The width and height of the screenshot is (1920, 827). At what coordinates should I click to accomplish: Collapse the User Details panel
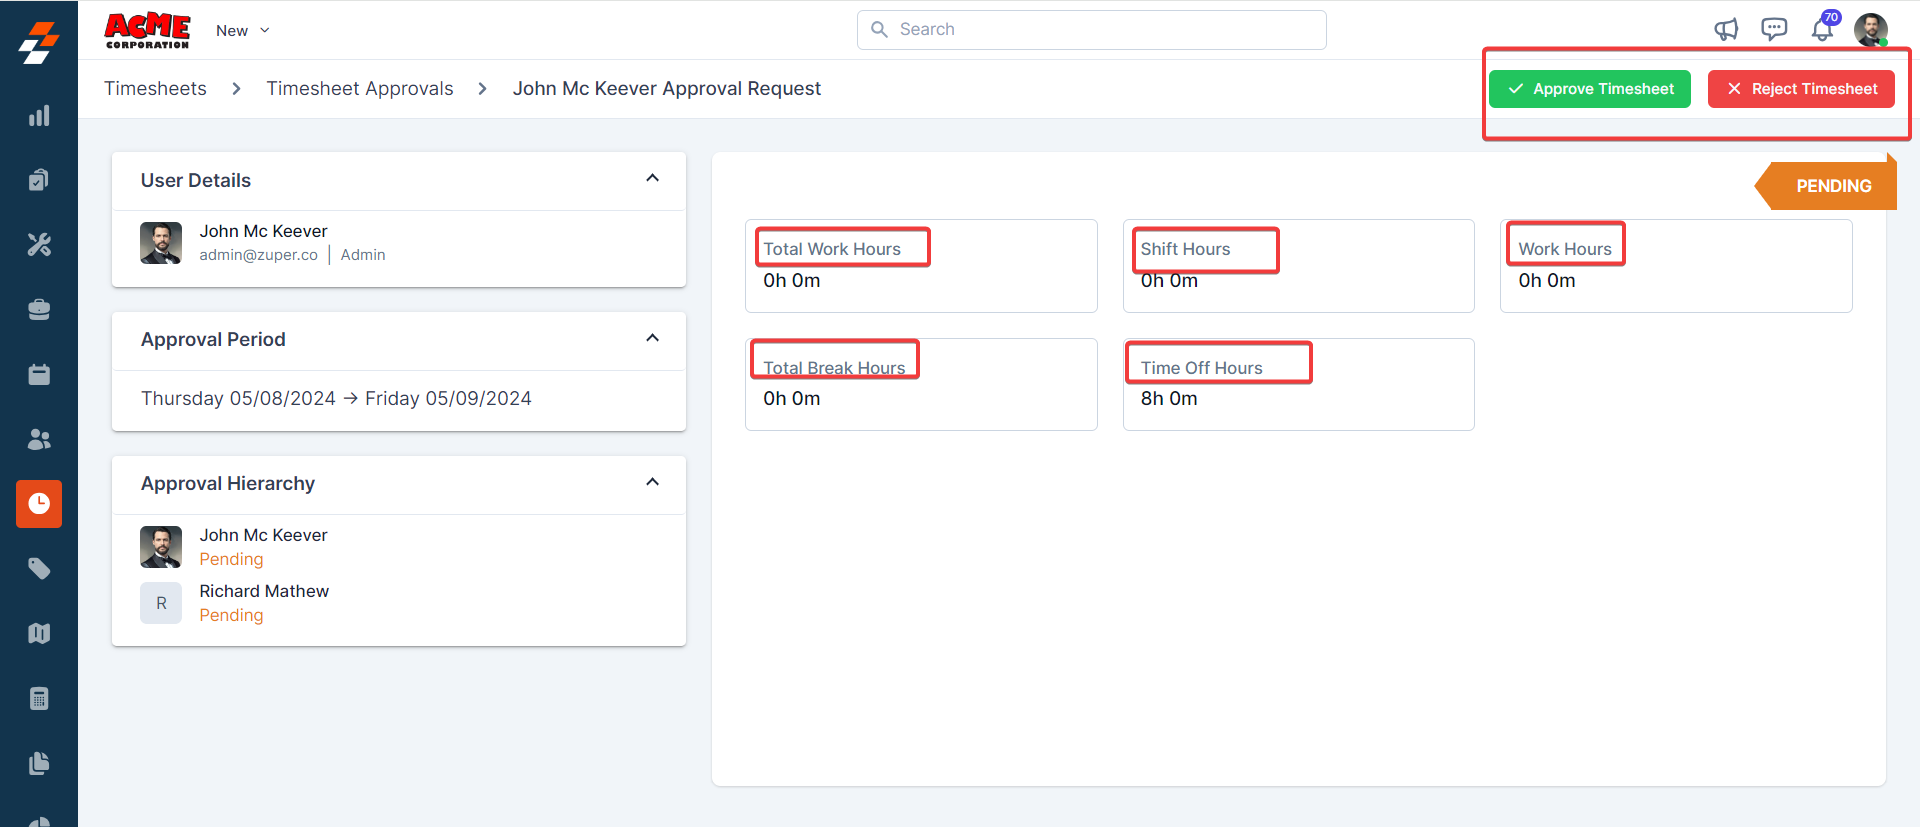[653, 179]
